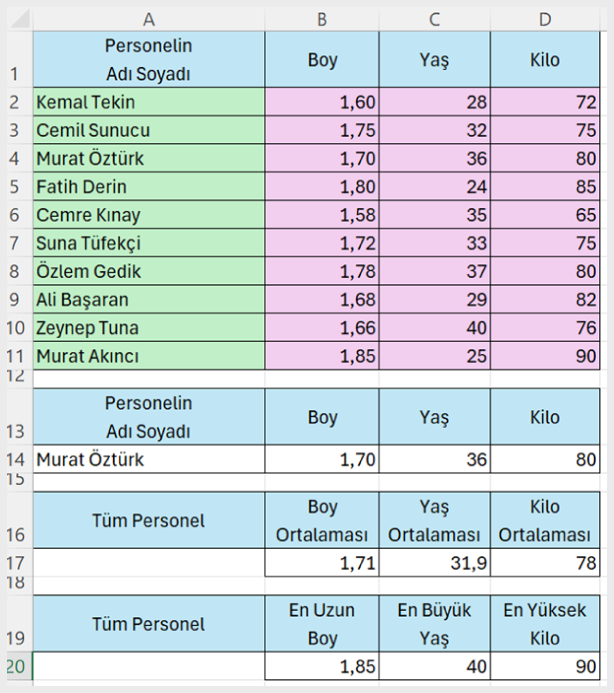
Task: Select column C header
Action: coord(435,19)
